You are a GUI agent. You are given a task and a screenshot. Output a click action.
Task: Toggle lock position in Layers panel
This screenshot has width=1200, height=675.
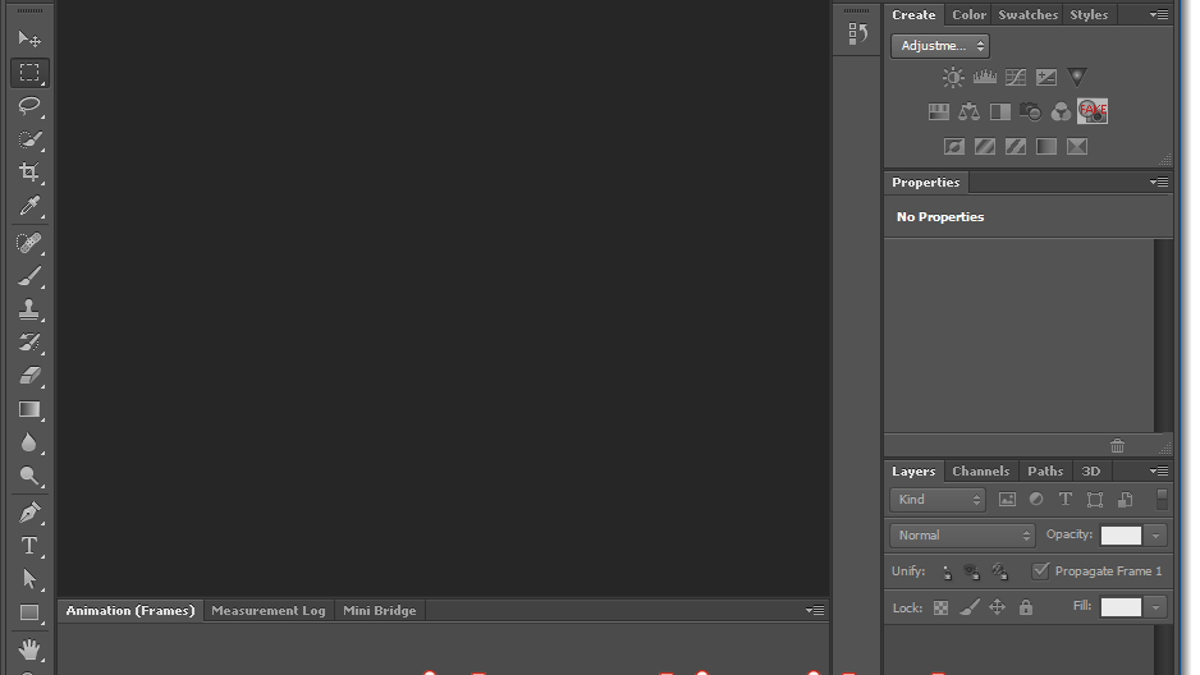click(997, 607)
